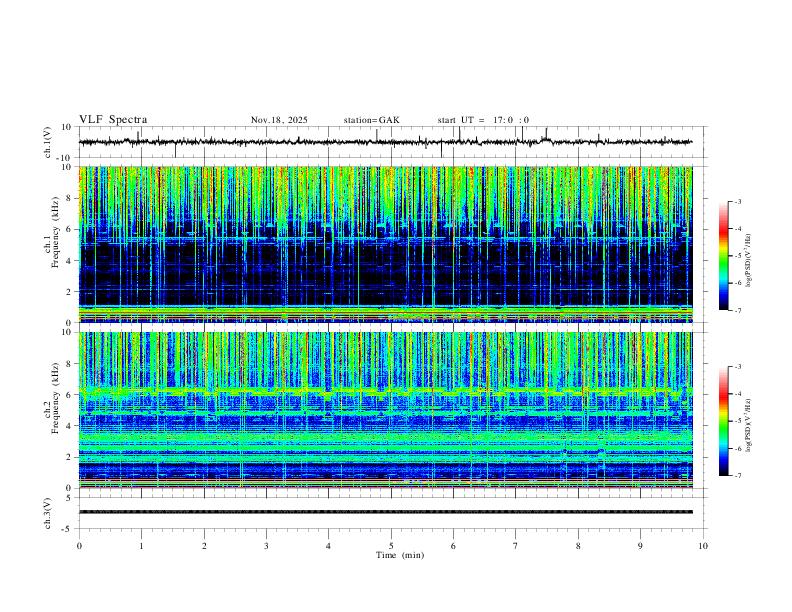Click the "ch.1(V)" axis label

48,142
